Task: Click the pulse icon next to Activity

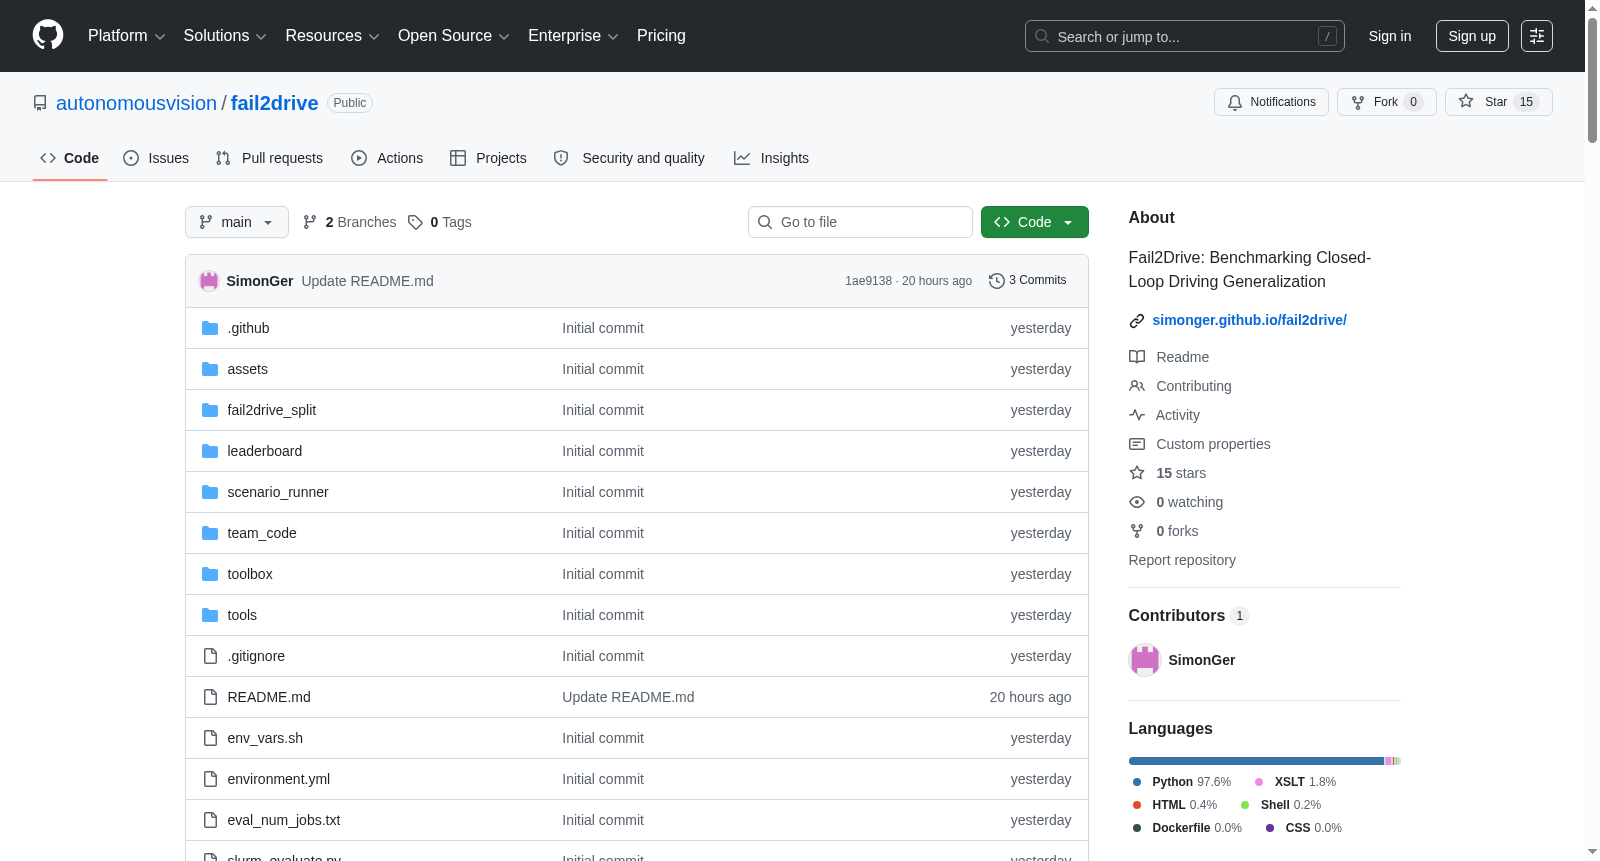Action: click(1137, 415)
